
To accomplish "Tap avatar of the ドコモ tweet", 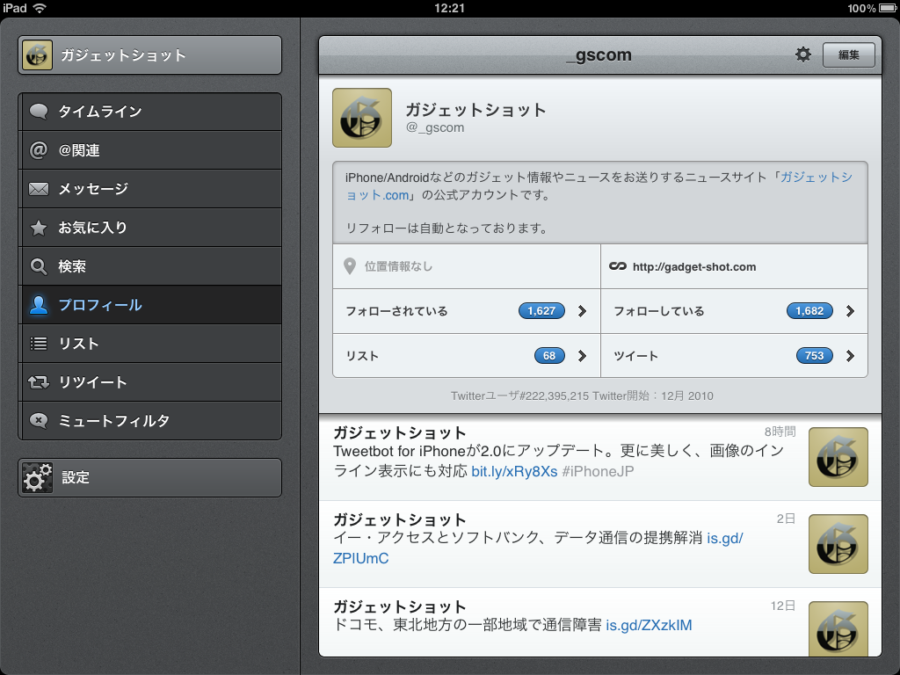I will pyautogui.click(x=838, y=629).
